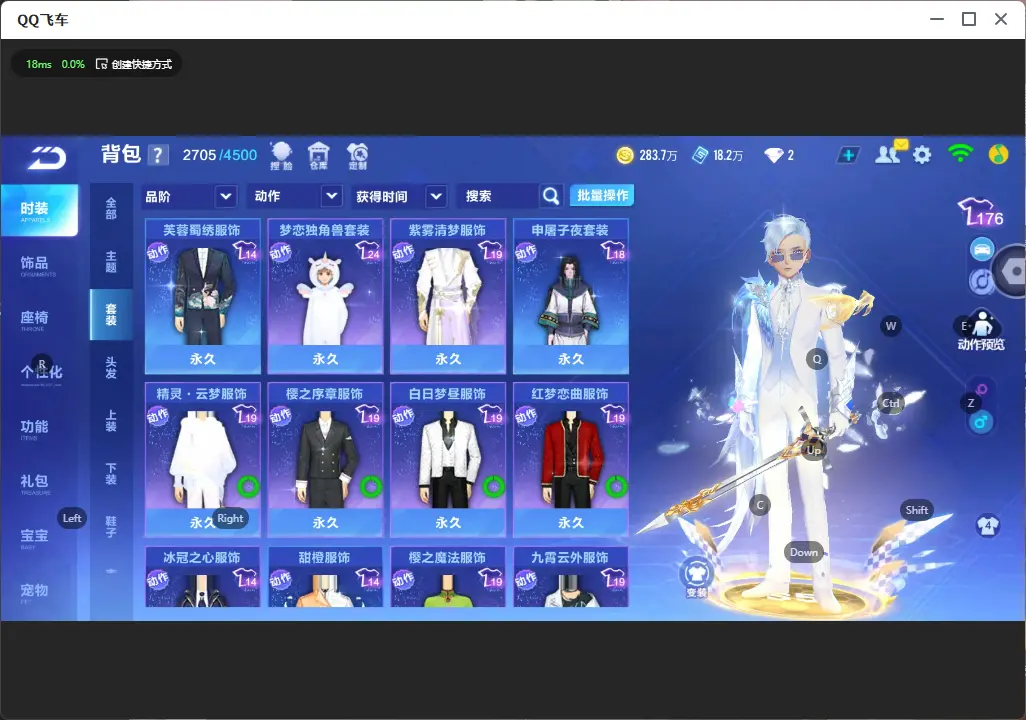
Task: Select the 头发 hair subcategory
Action: pyautogui.click(x=111, y=368)
